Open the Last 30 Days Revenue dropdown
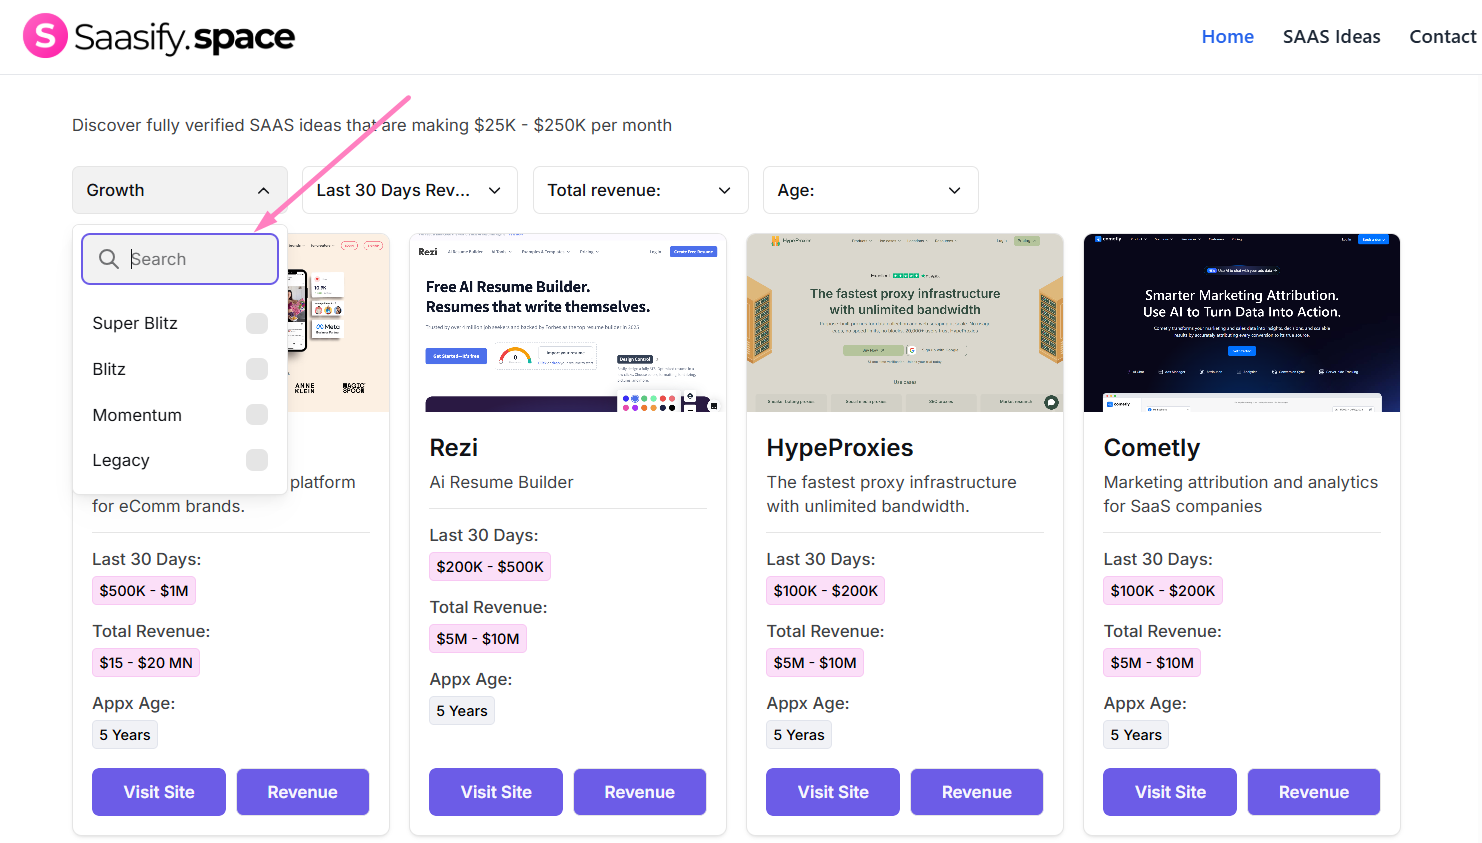 (408, 189)
